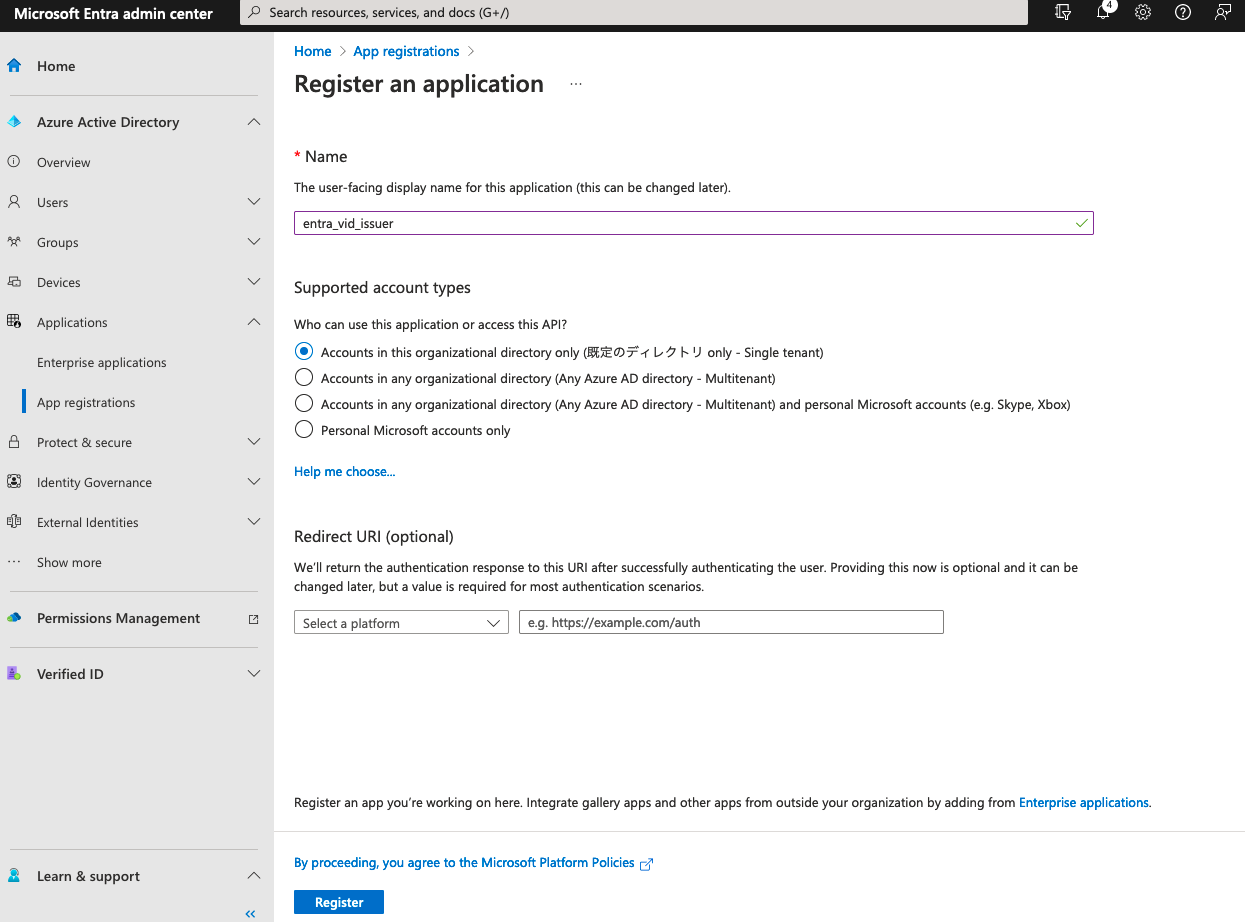Open Permissions Management external link icon

253,619
